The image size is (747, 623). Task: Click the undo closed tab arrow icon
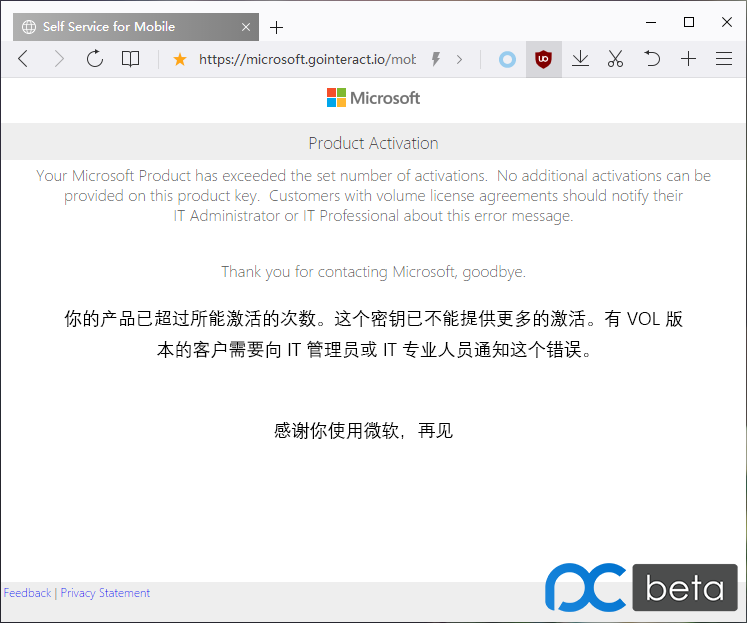651,59
